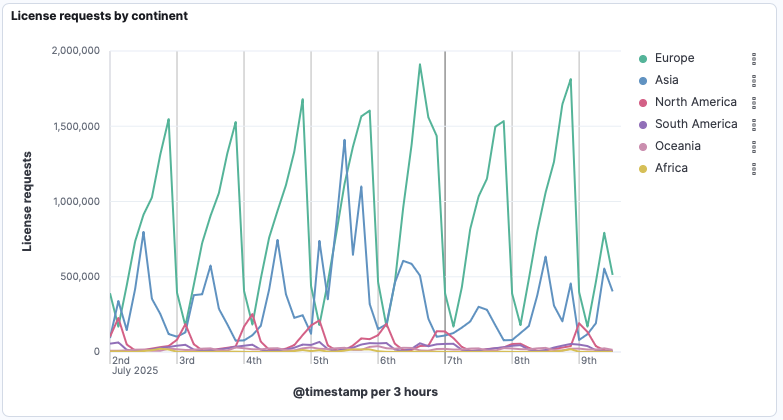The width and height of the screenshot is (783, 420).
Task: Open options menu for North America series
Action: tap(753, 102)
